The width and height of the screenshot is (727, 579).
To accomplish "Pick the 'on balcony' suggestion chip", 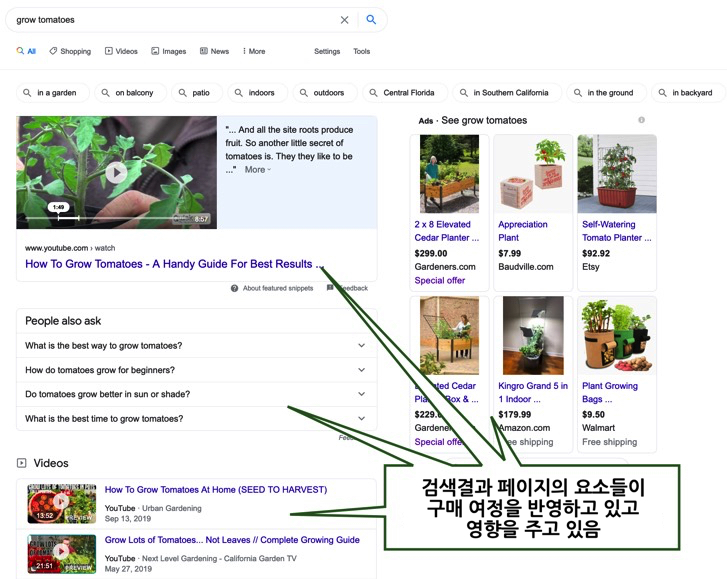I will [130, 93].
